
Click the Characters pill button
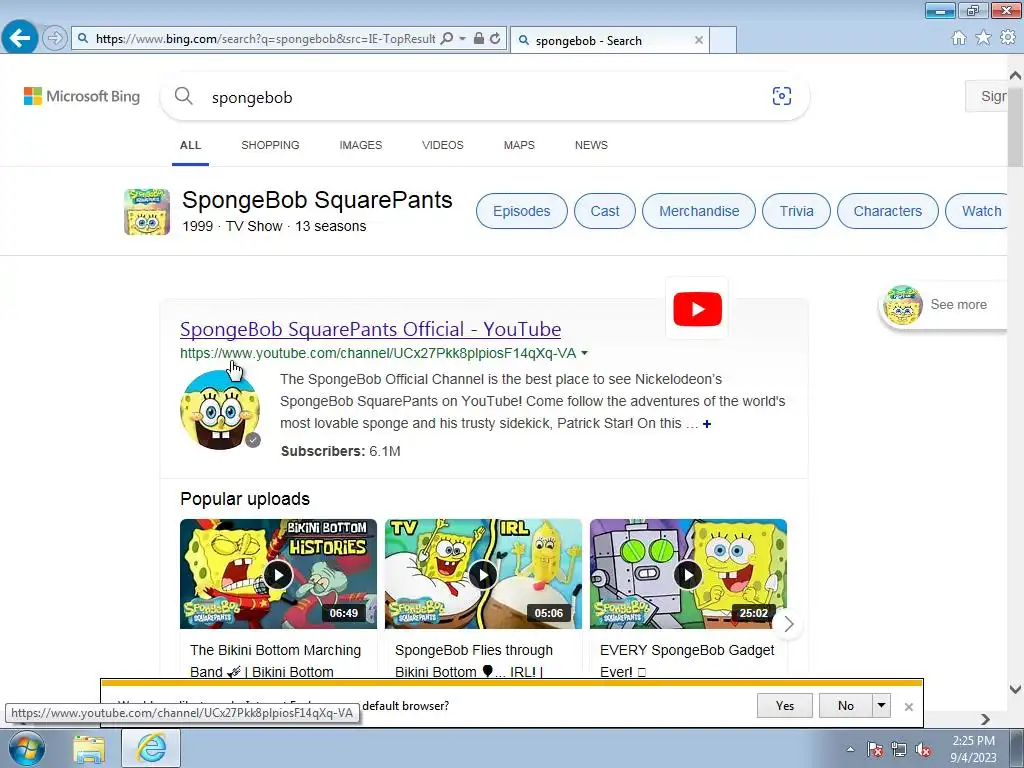888,211
